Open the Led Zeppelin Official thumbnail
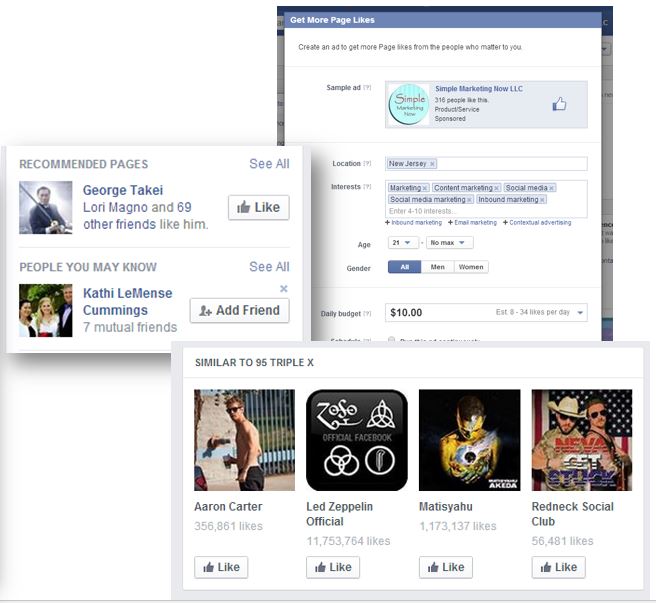 pyautogui.click(x=357, y=440)
